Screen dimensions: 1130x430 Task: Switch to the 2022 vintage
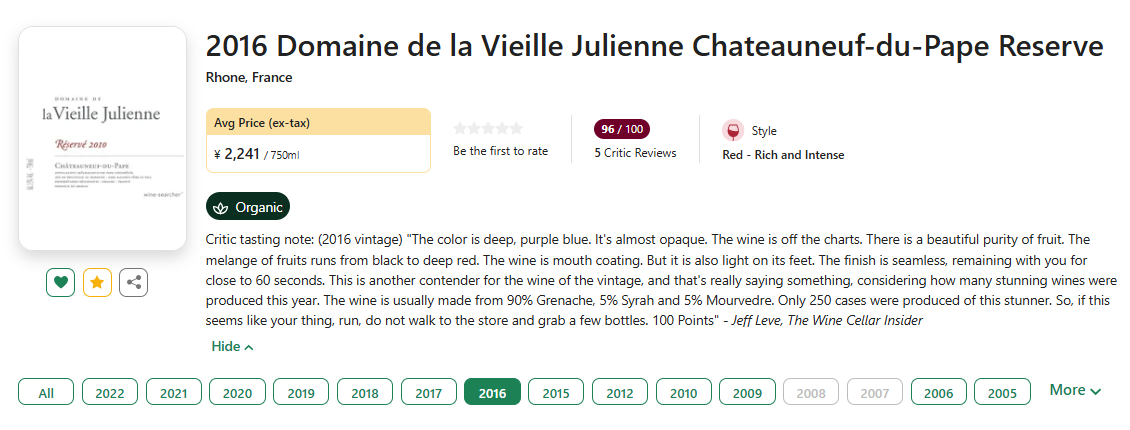coord(110,393)
